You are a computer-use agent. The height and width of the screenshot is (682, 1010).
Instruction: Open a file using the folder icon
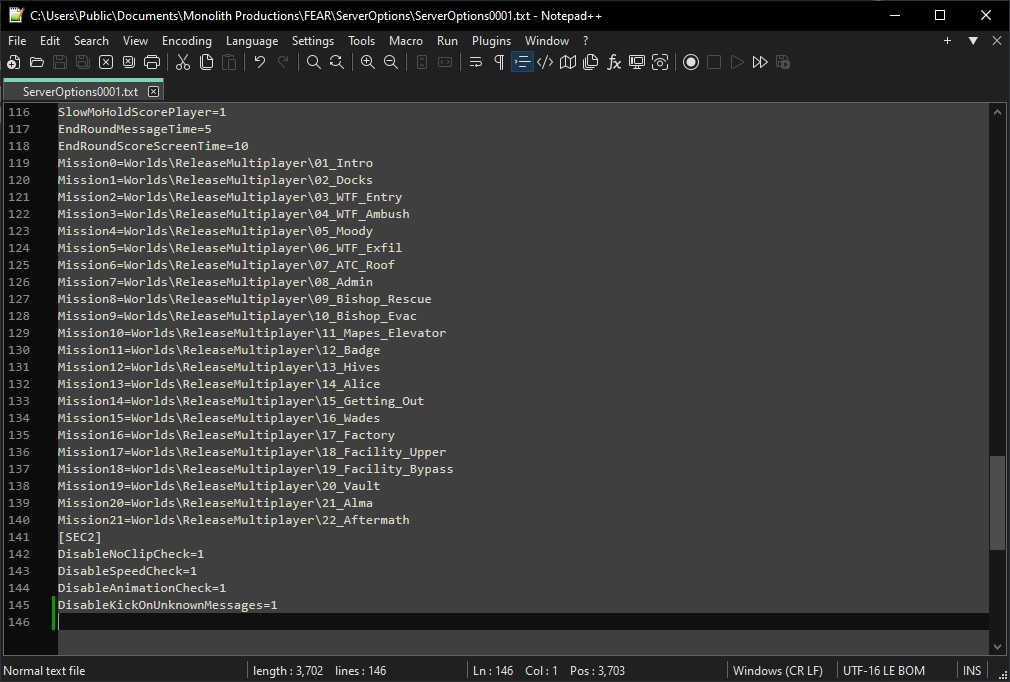(37, 62)
